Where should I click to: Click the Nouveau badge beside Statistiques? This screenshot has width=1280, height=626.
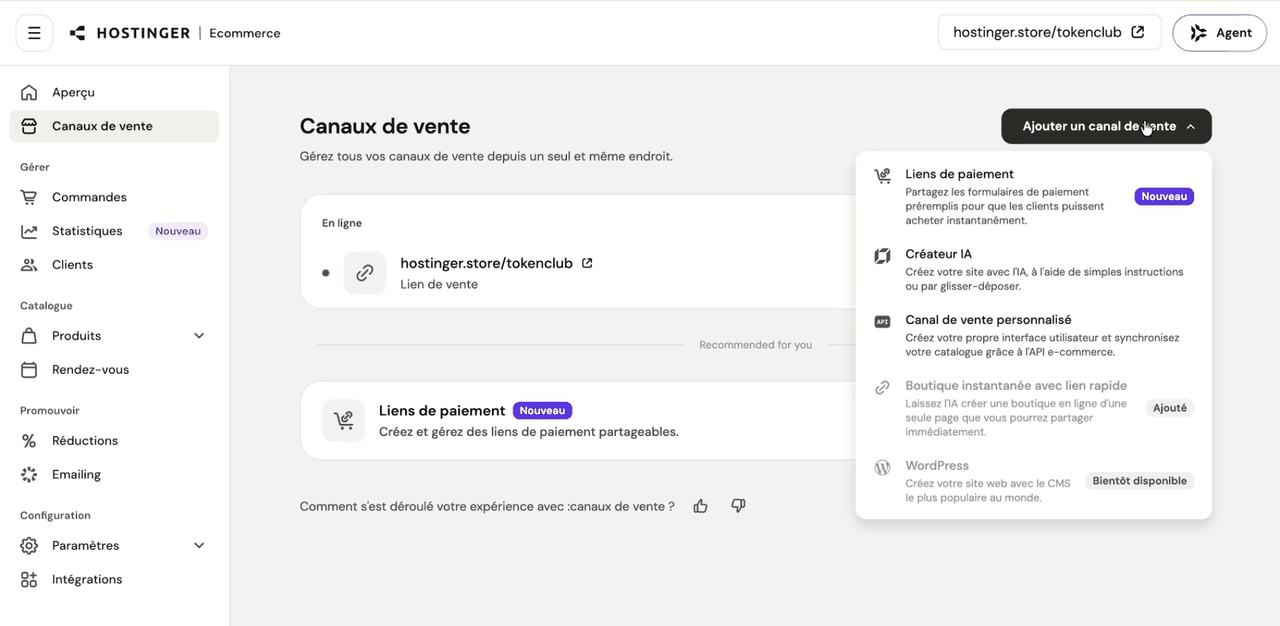pos(178,231)
